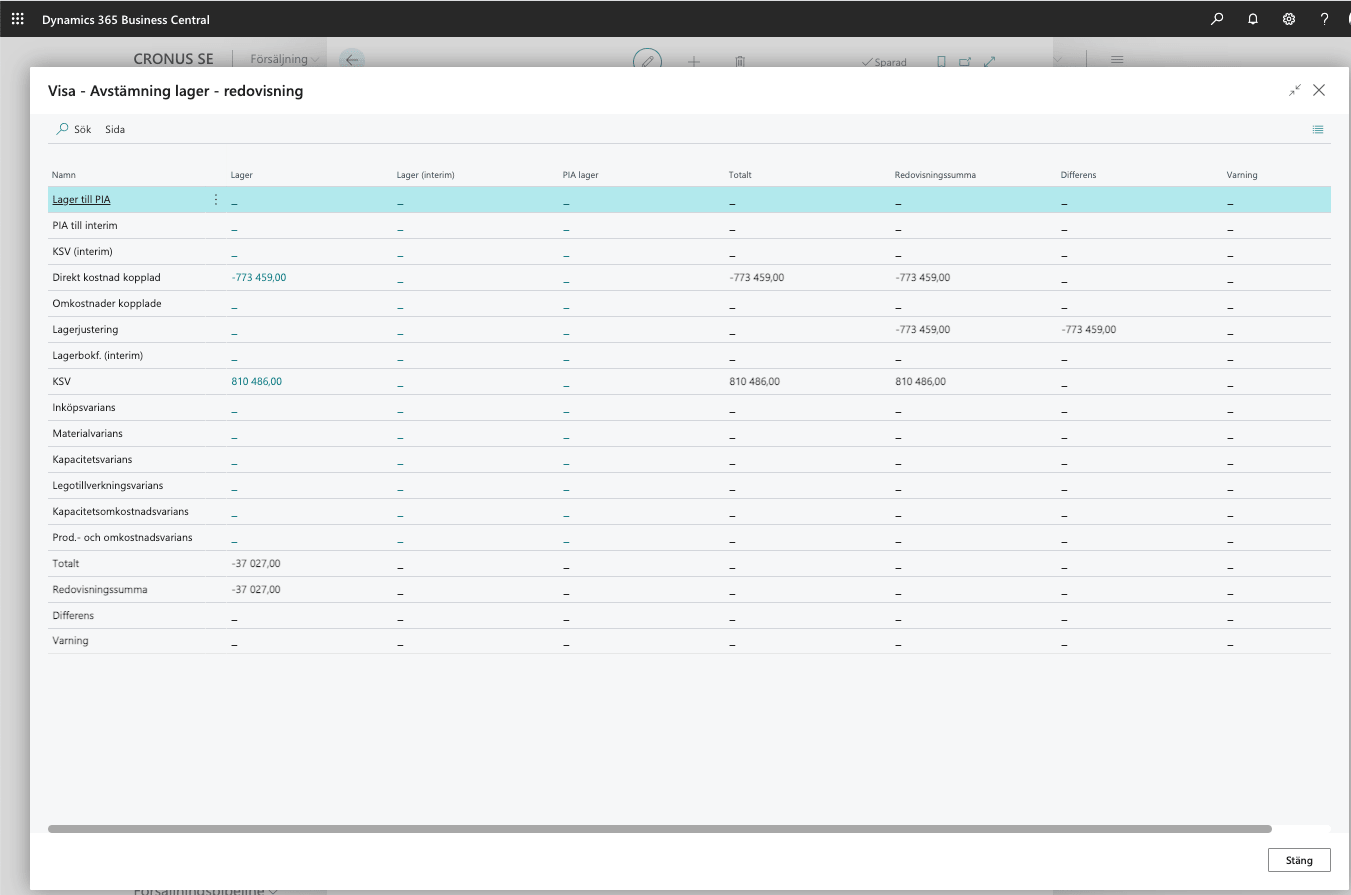The height and width of the screenshot is (895, 1351).
Task: Click the edit pencil icon in background page
Action: (648, 59)
